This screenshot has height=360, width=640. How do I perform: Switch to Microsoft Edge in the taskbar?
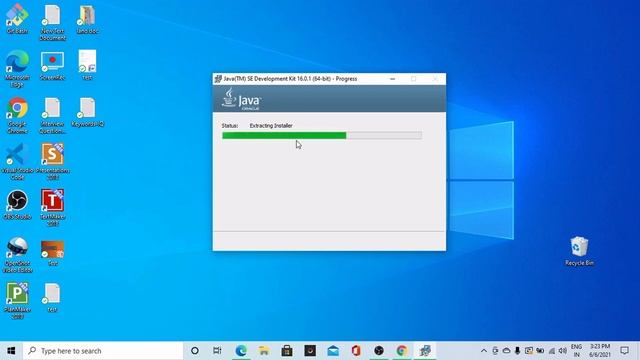[241, 351]
